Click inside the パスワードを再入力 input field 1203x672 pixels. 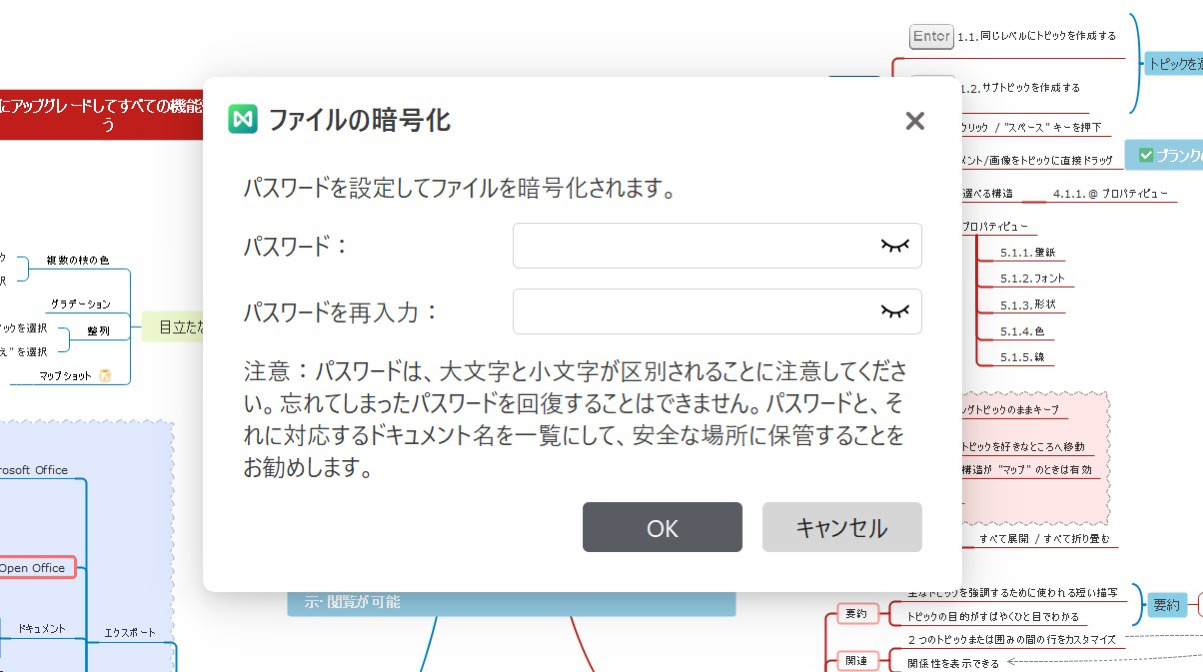[700, 311]
